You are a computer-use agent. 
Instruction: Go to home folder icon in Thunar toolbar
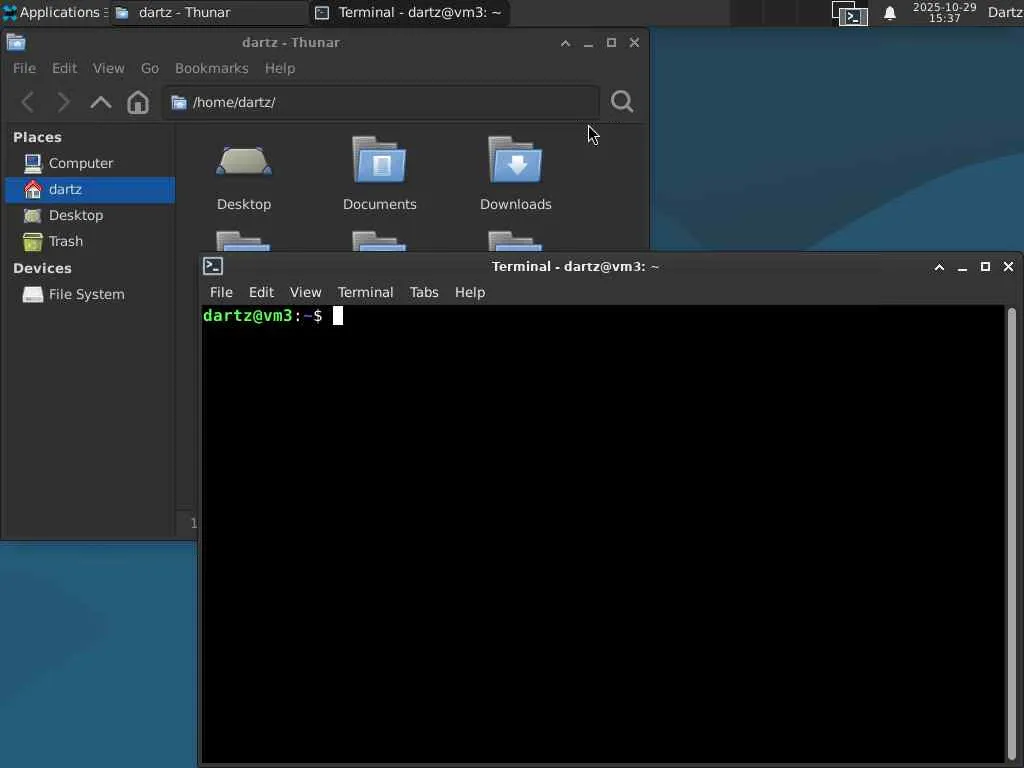click(x=138, y=102)
